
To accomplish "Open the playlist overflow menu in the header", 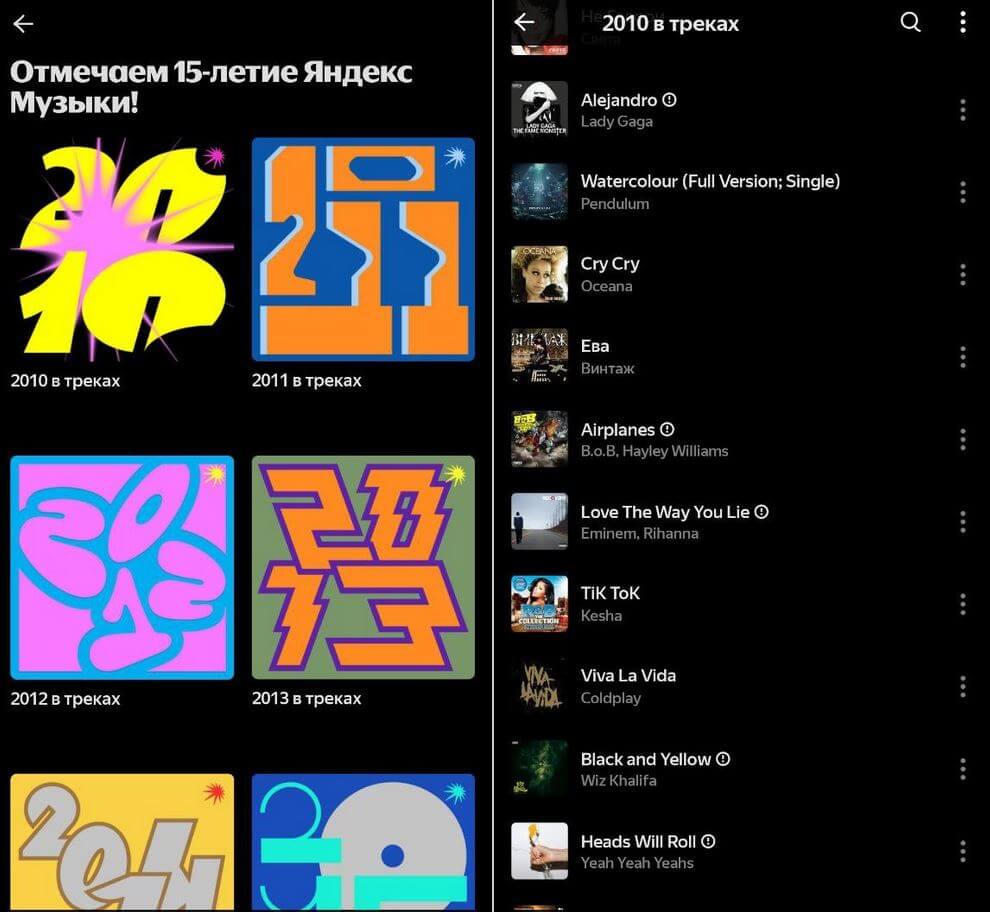I will tap(962, 22).
